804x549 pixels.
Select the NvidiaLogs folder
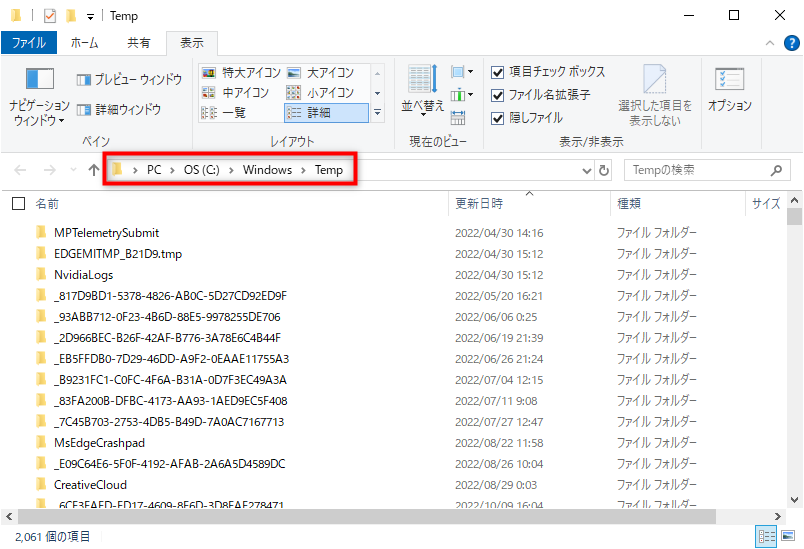[x=83, y=275]
